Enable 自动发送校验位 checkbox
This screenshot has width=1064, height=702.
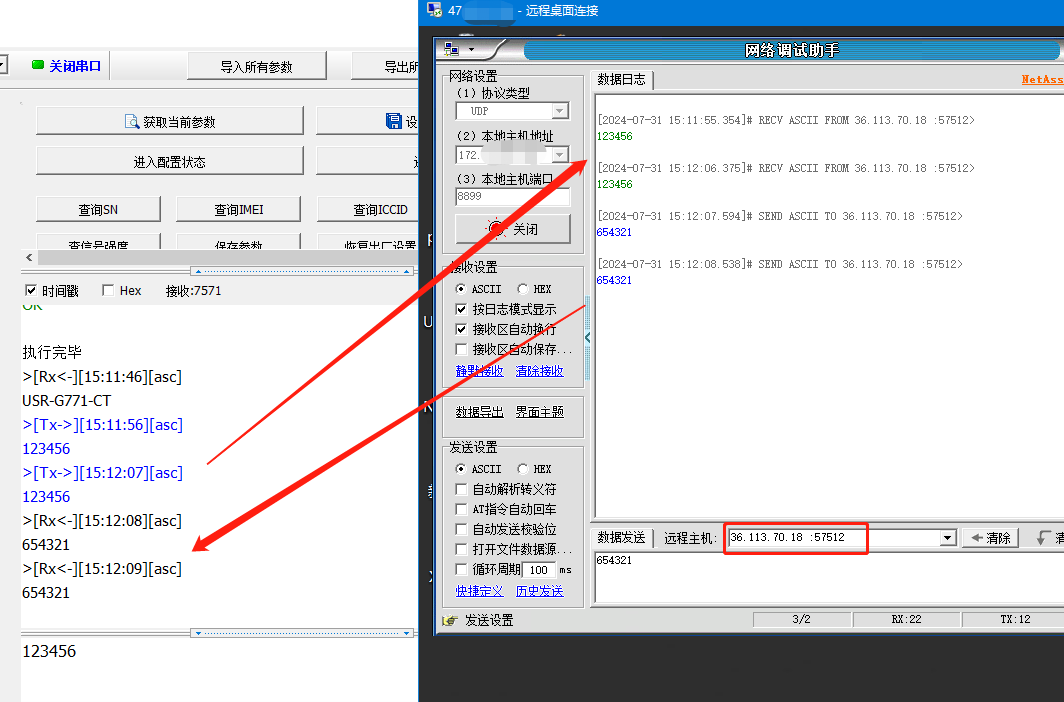tap(461, 529)
